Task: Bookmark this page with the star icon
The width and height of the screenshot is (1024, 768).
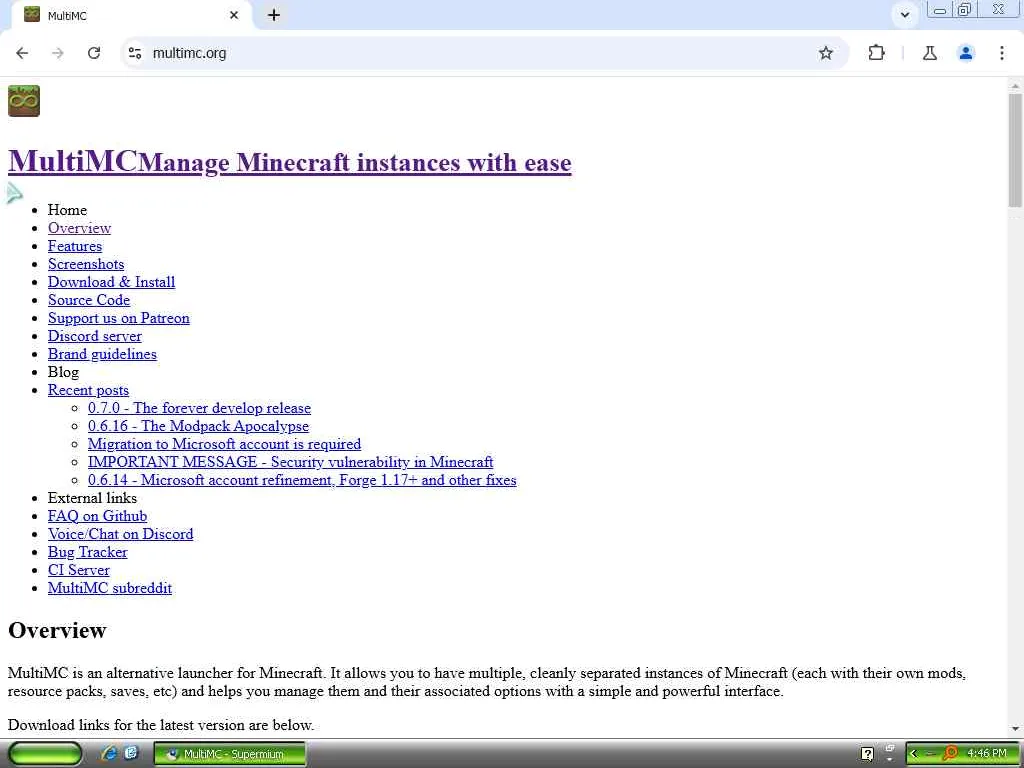Action: (825, 53)
